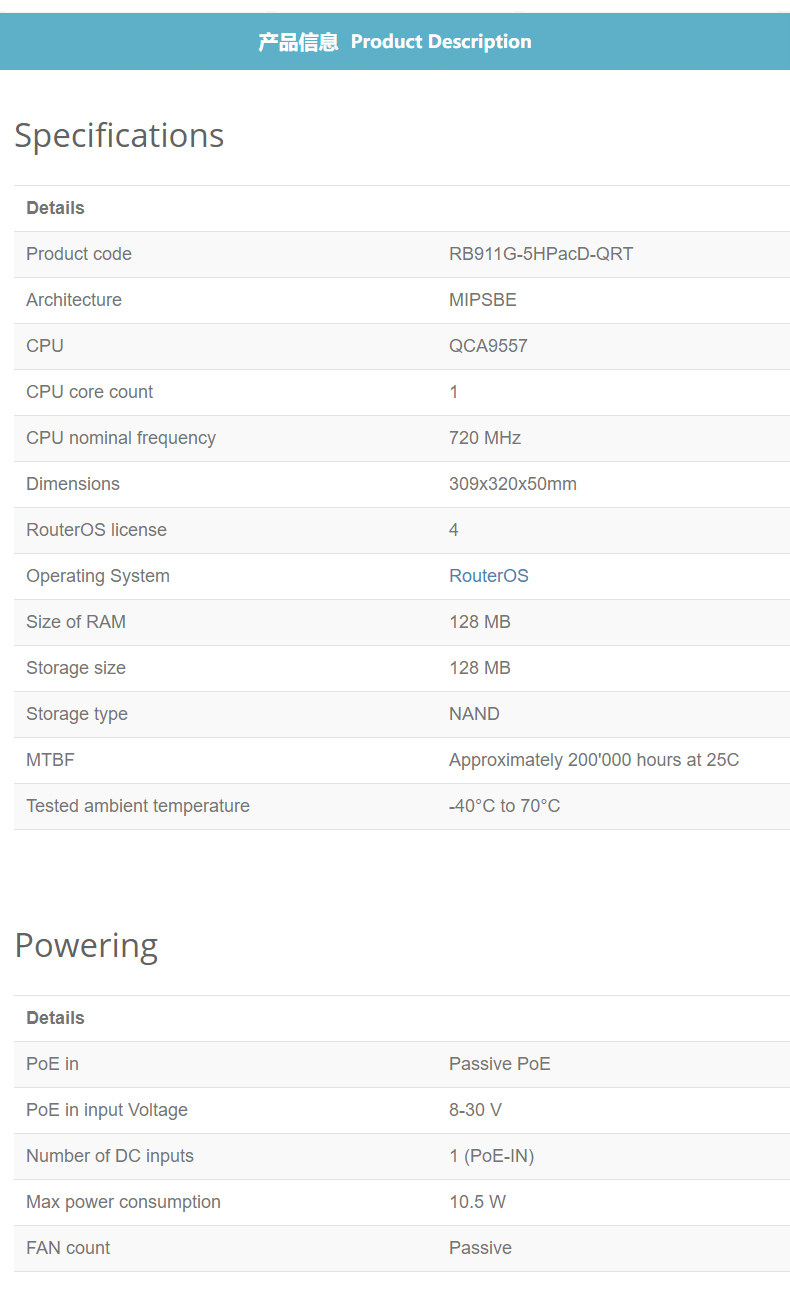Select the Size of RAM label
Screen dimensions: 790x1314
click(76, 622)
